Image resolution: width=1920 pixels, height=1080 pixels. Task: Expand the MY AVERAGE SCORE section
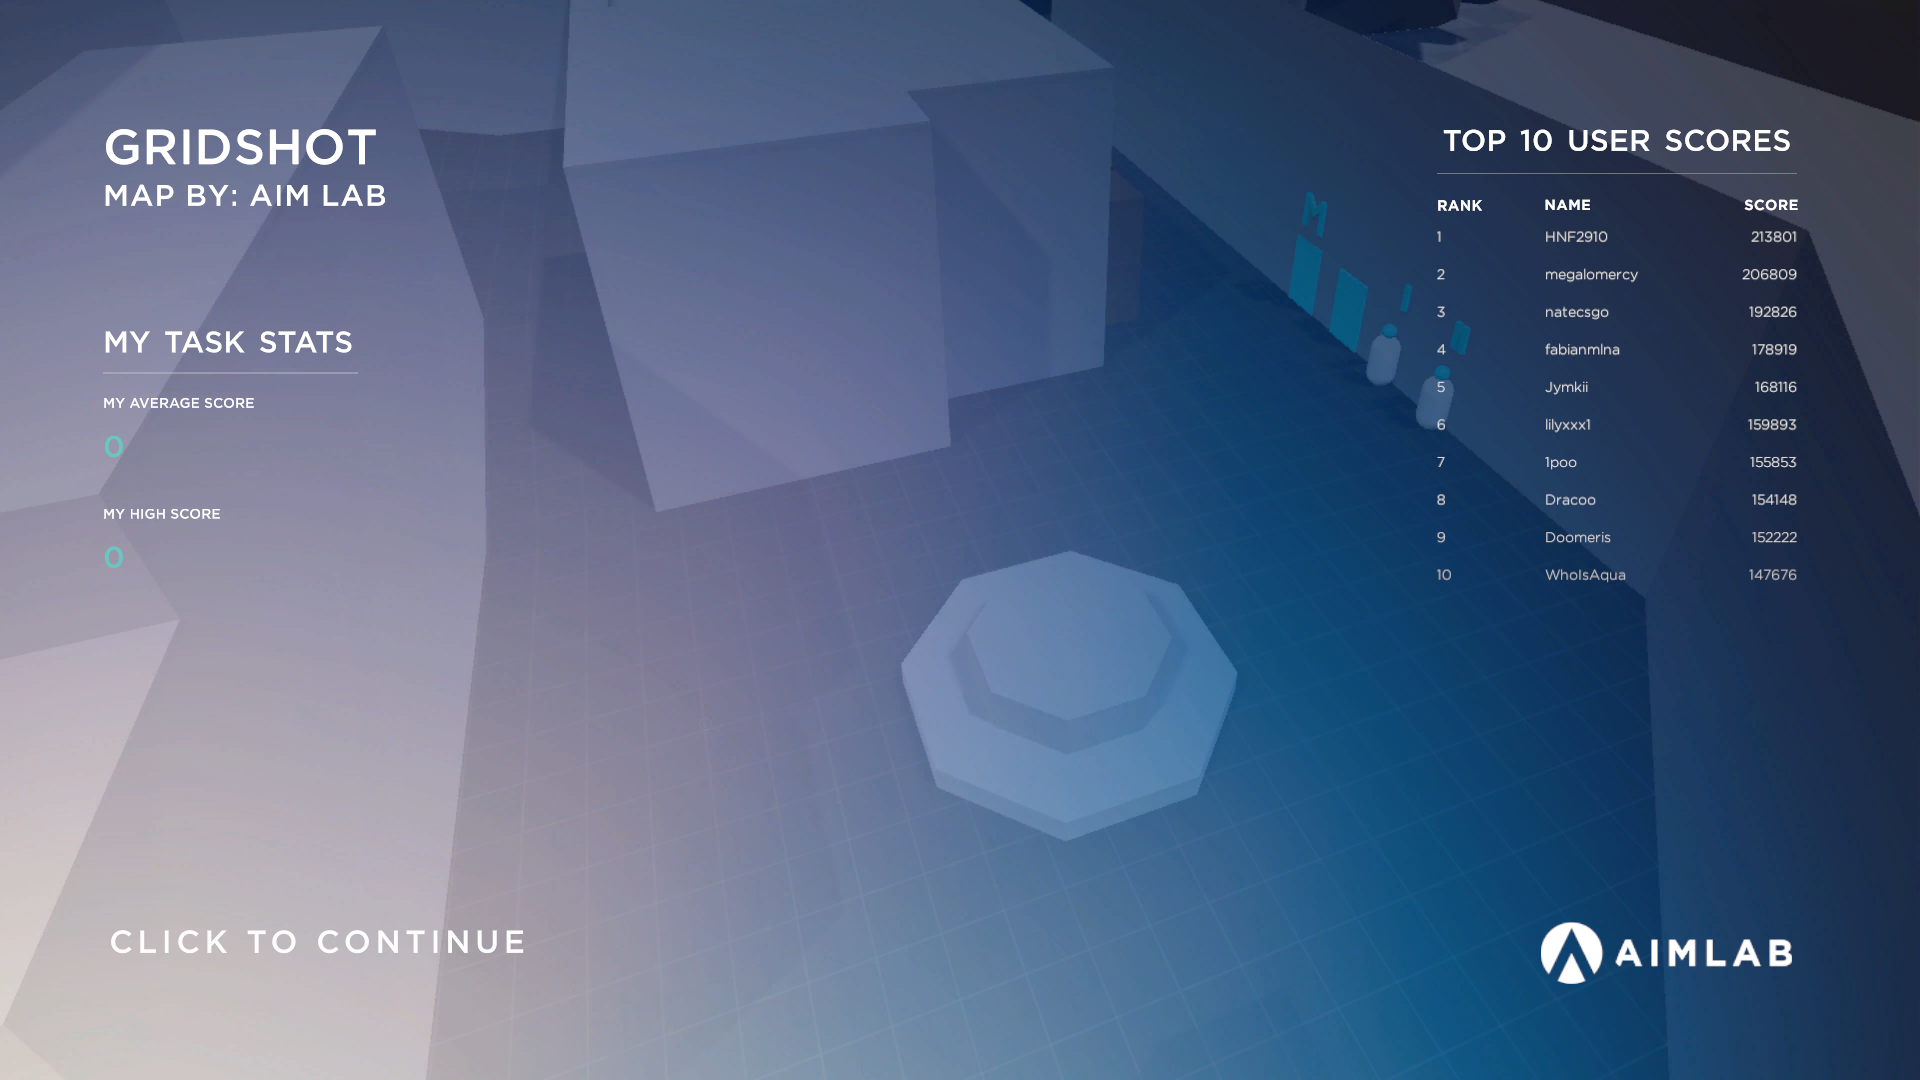178,402
